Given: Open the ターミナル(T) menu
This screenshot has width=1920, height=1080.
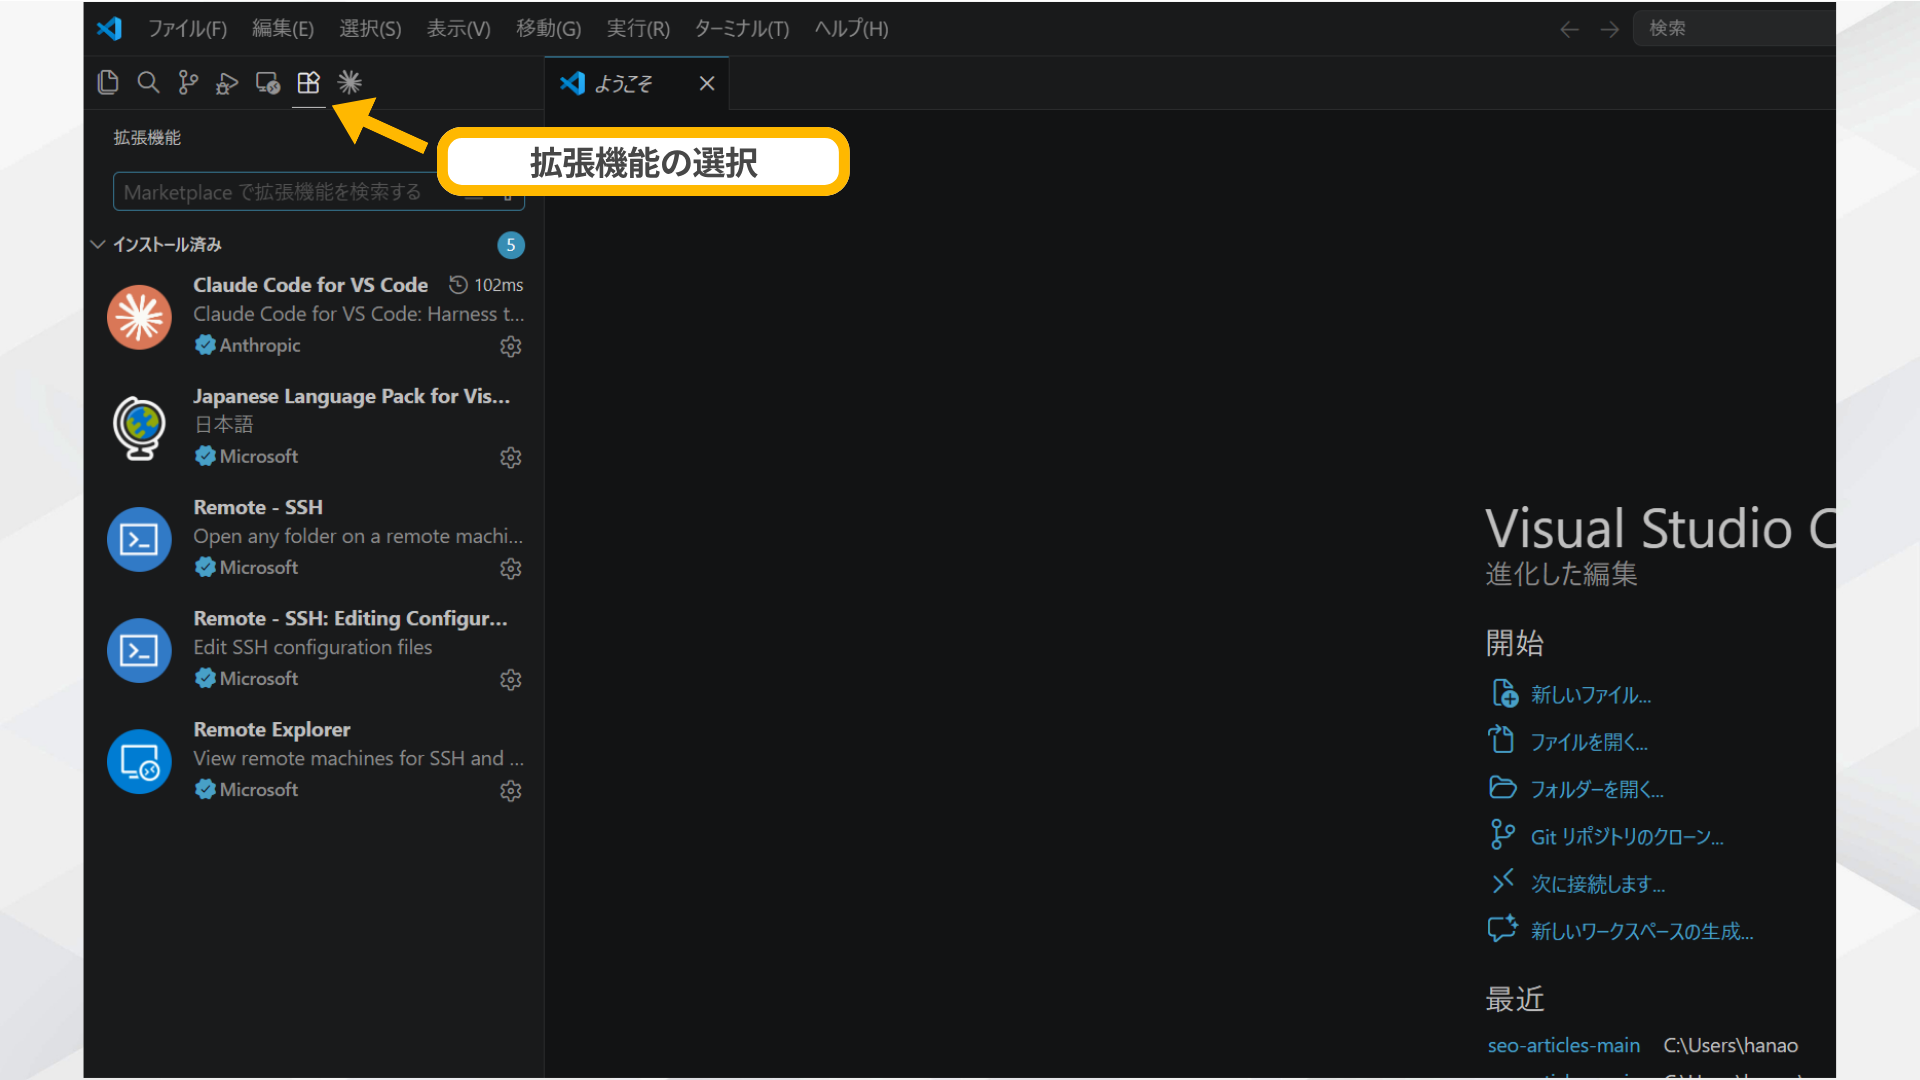Looking at the screenshot, I should pyautogui.click(x=742, y=29).
